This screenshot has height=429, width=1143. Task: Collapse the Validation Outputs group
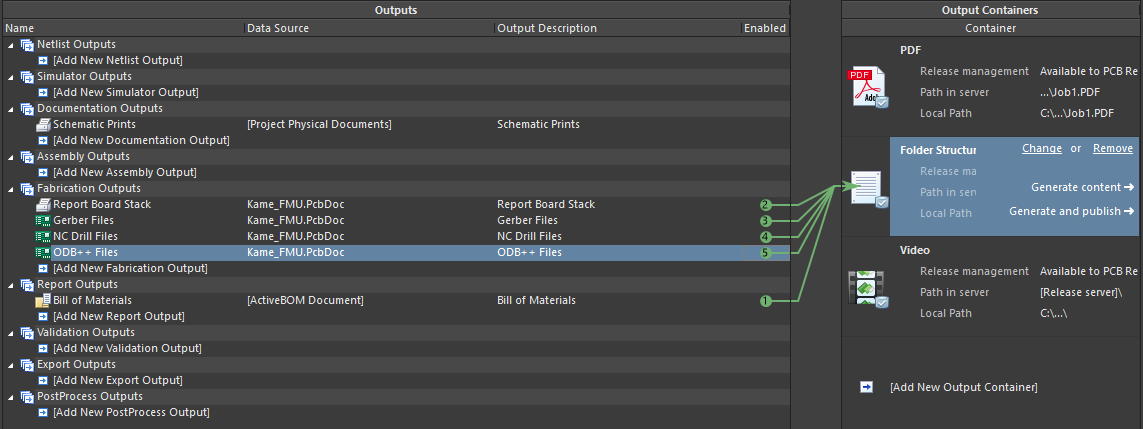pyautogui.click(x=10, y=334)
